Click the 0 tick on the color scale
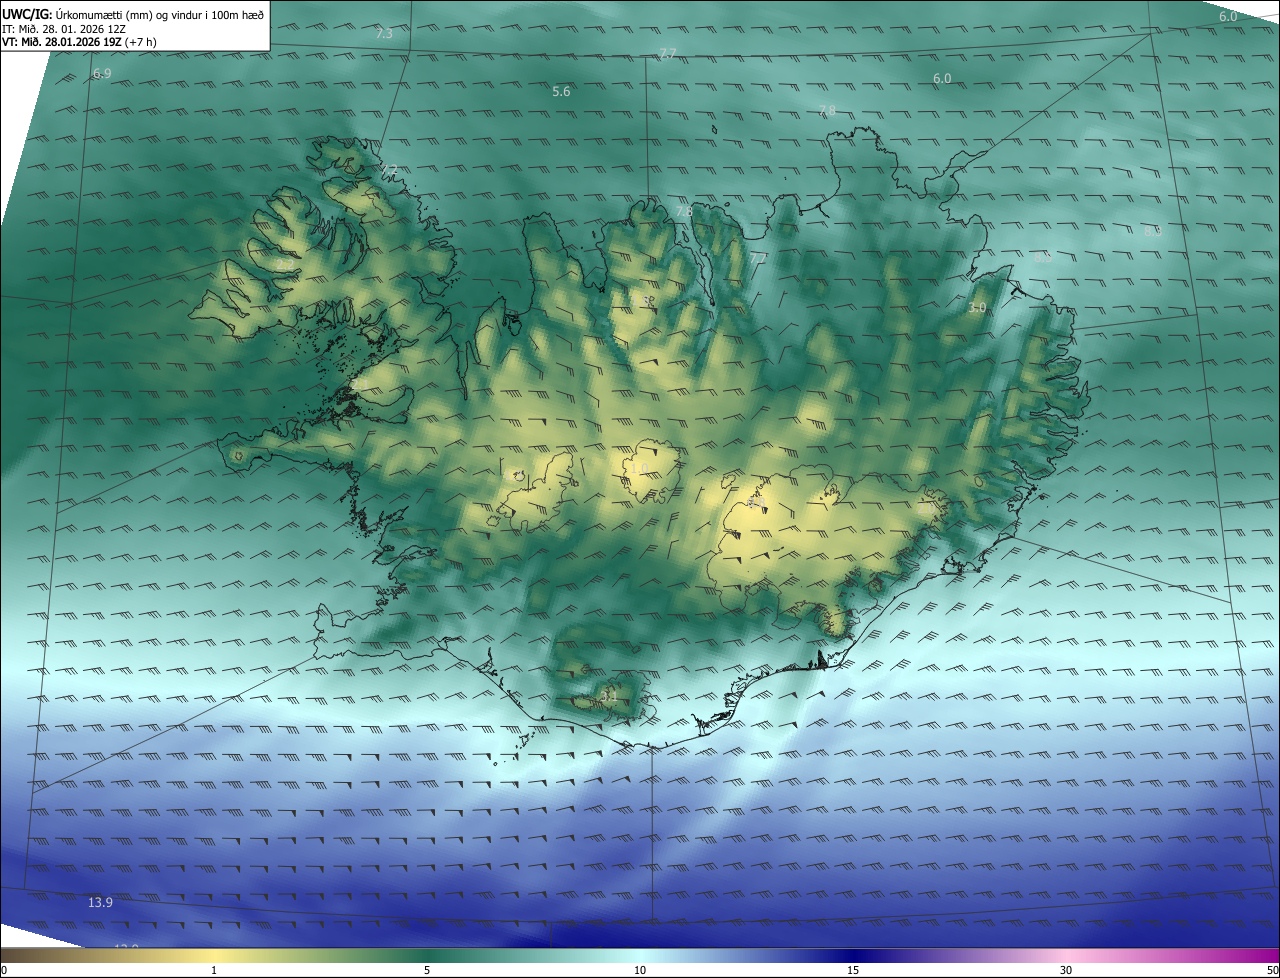Screen dimensions: 1280x978 click(4, 970)
